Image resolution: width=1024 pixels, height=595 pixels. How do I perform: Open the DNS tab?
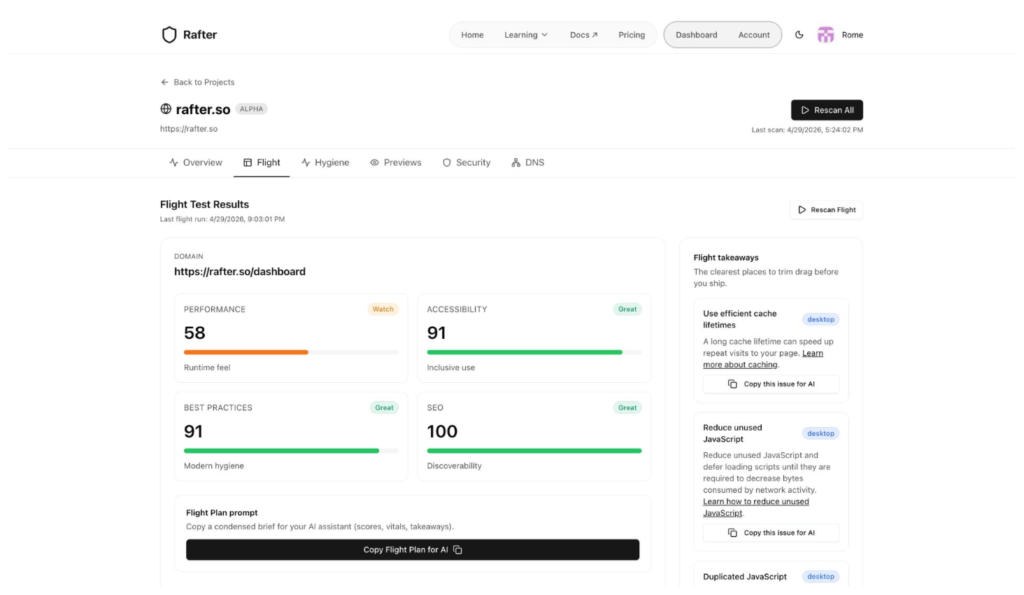528,163
